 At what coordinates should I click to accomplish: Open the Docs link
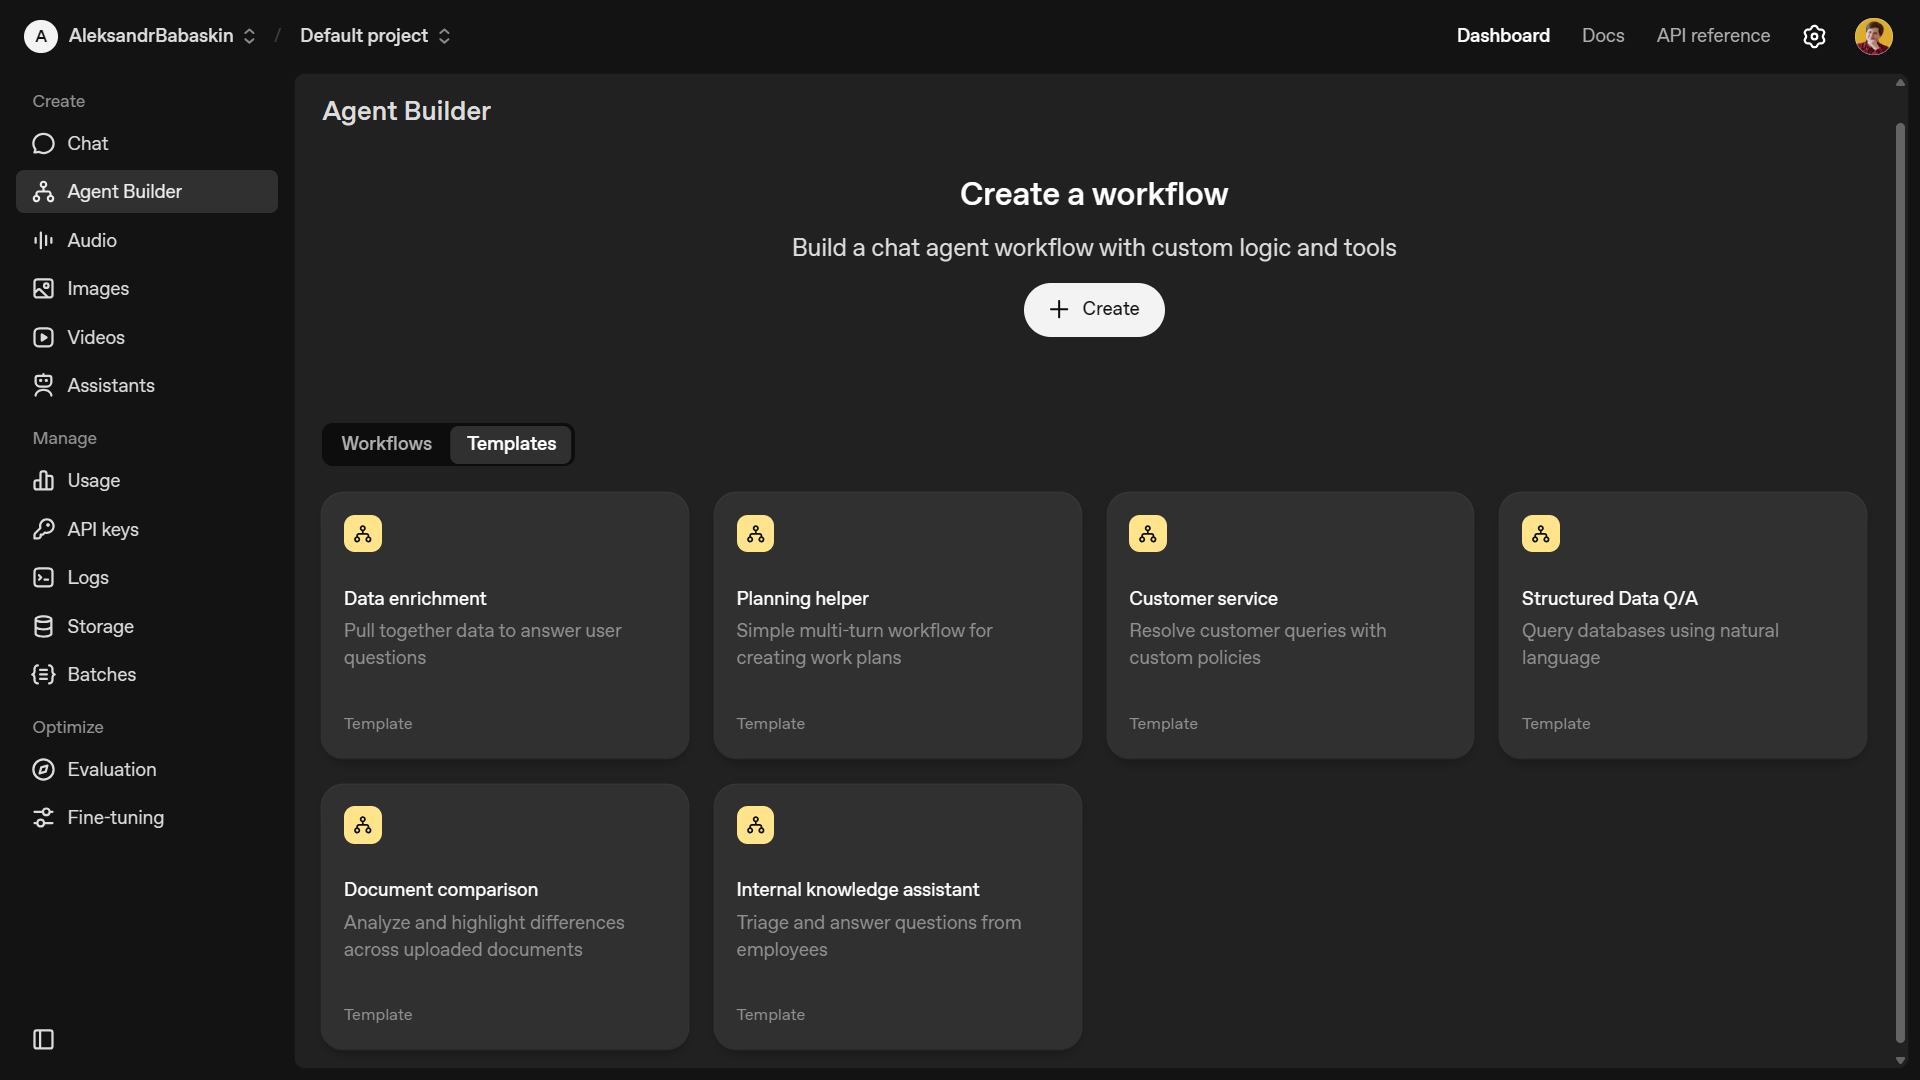(1602, 36)
